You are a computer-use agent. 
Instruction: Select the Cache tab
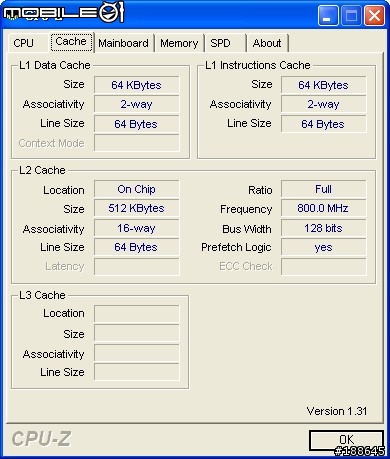pyautogui.click(x=71, y=42)
